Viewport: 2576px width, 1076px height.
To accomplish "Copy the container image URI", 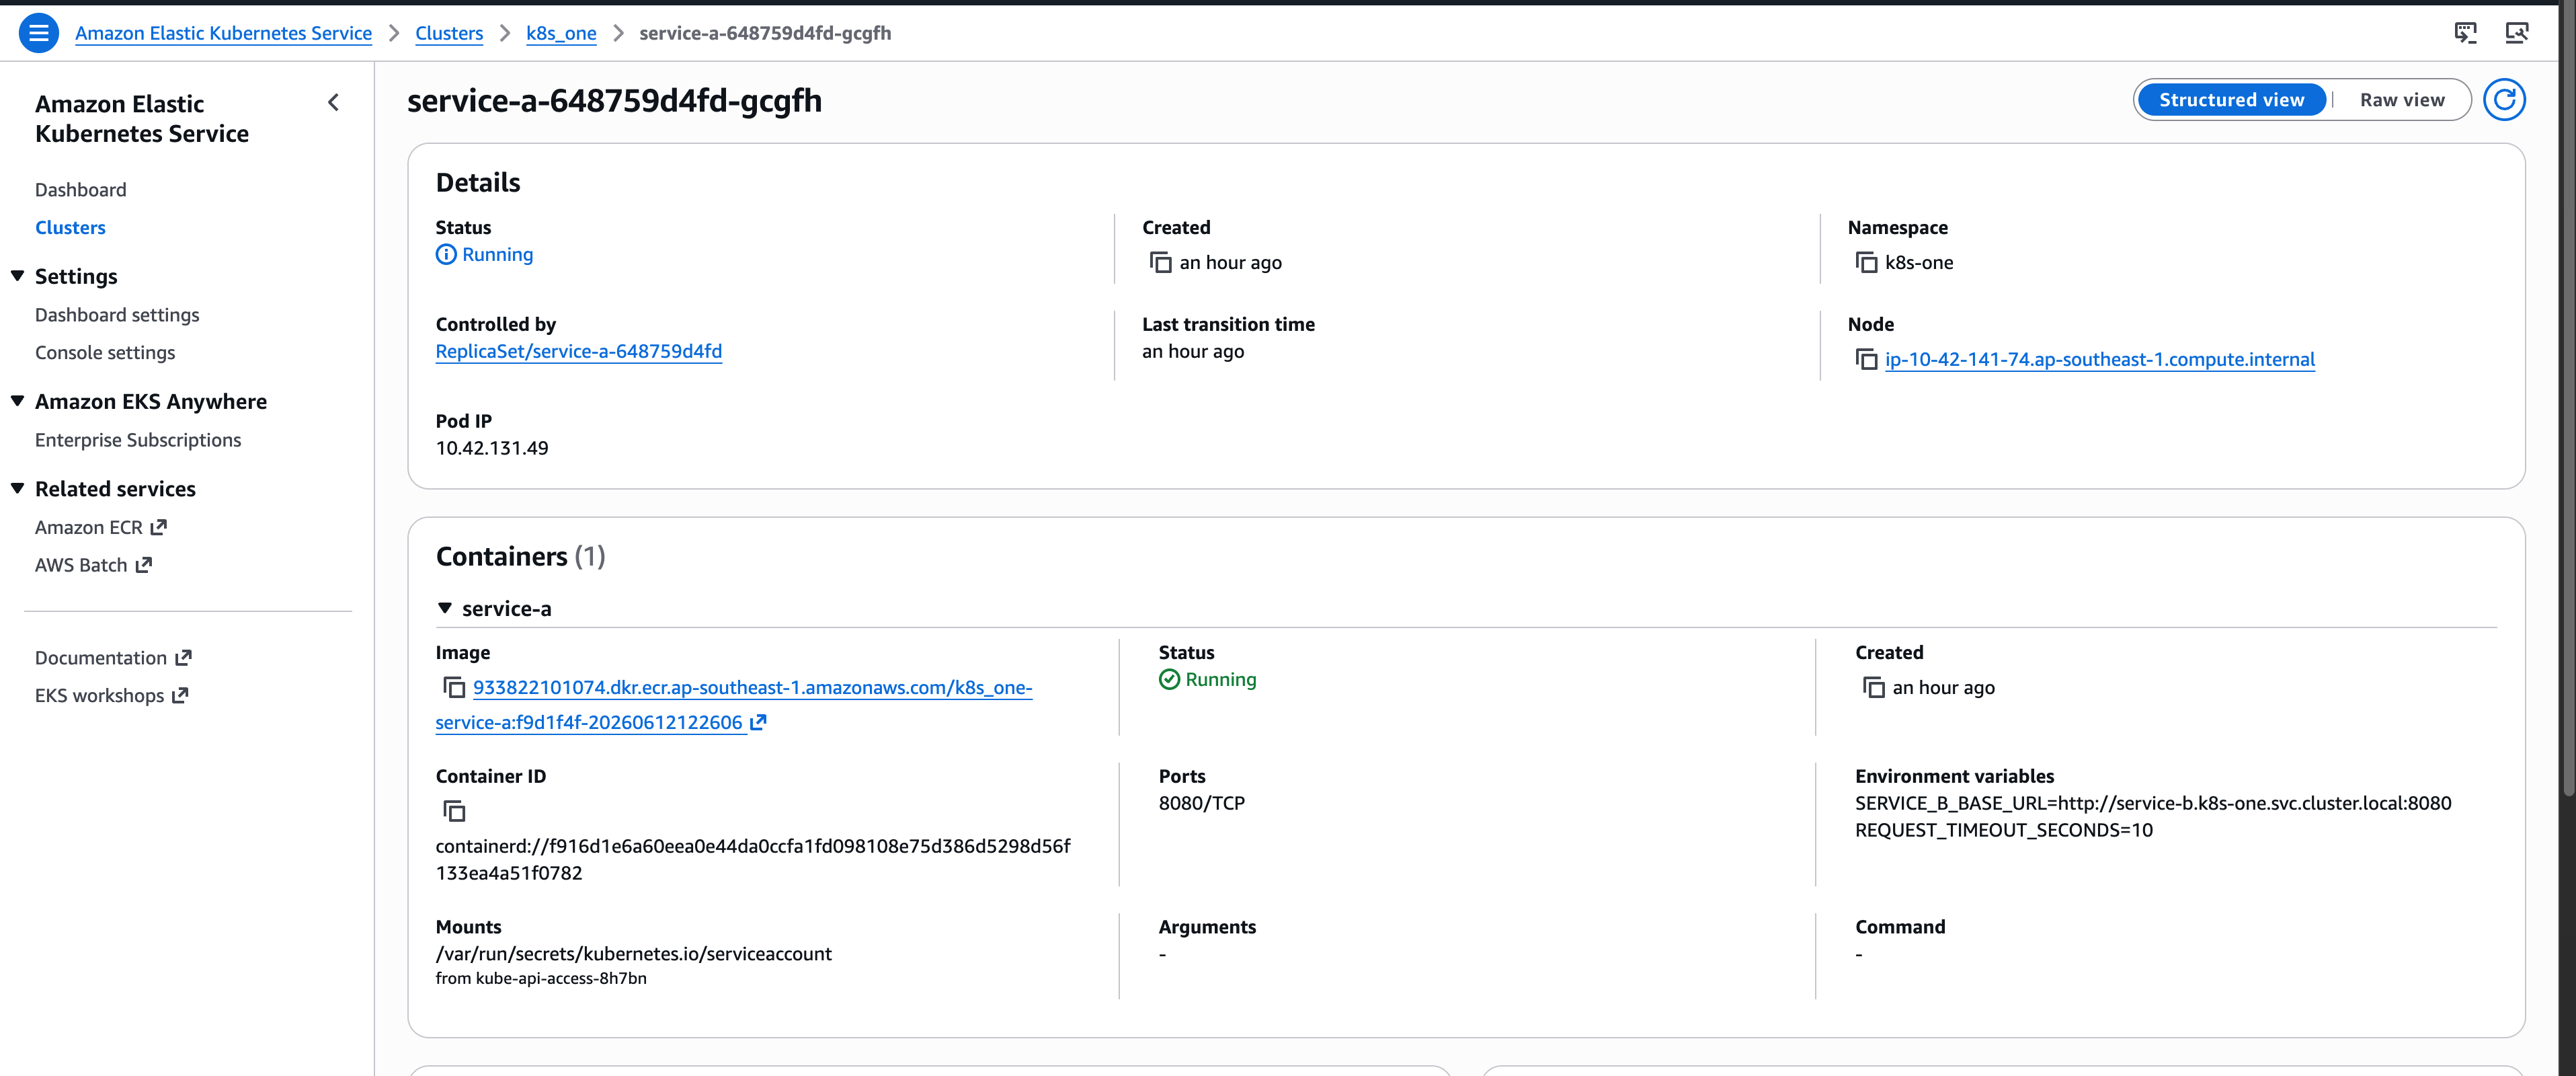I will point(454,687).
